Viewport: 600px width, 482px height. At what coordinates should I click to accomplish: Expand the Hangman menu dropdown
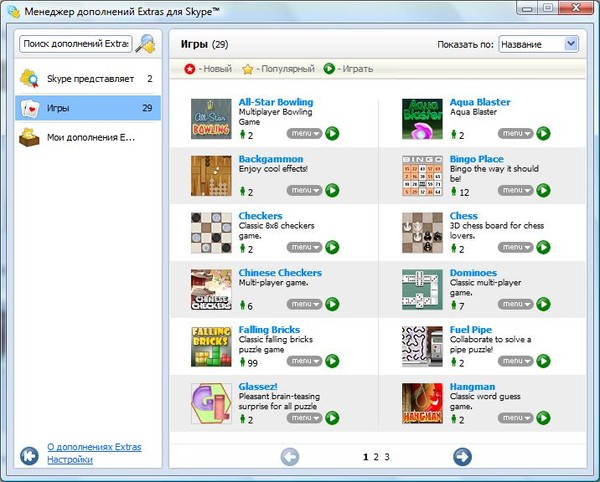[515, 418]
